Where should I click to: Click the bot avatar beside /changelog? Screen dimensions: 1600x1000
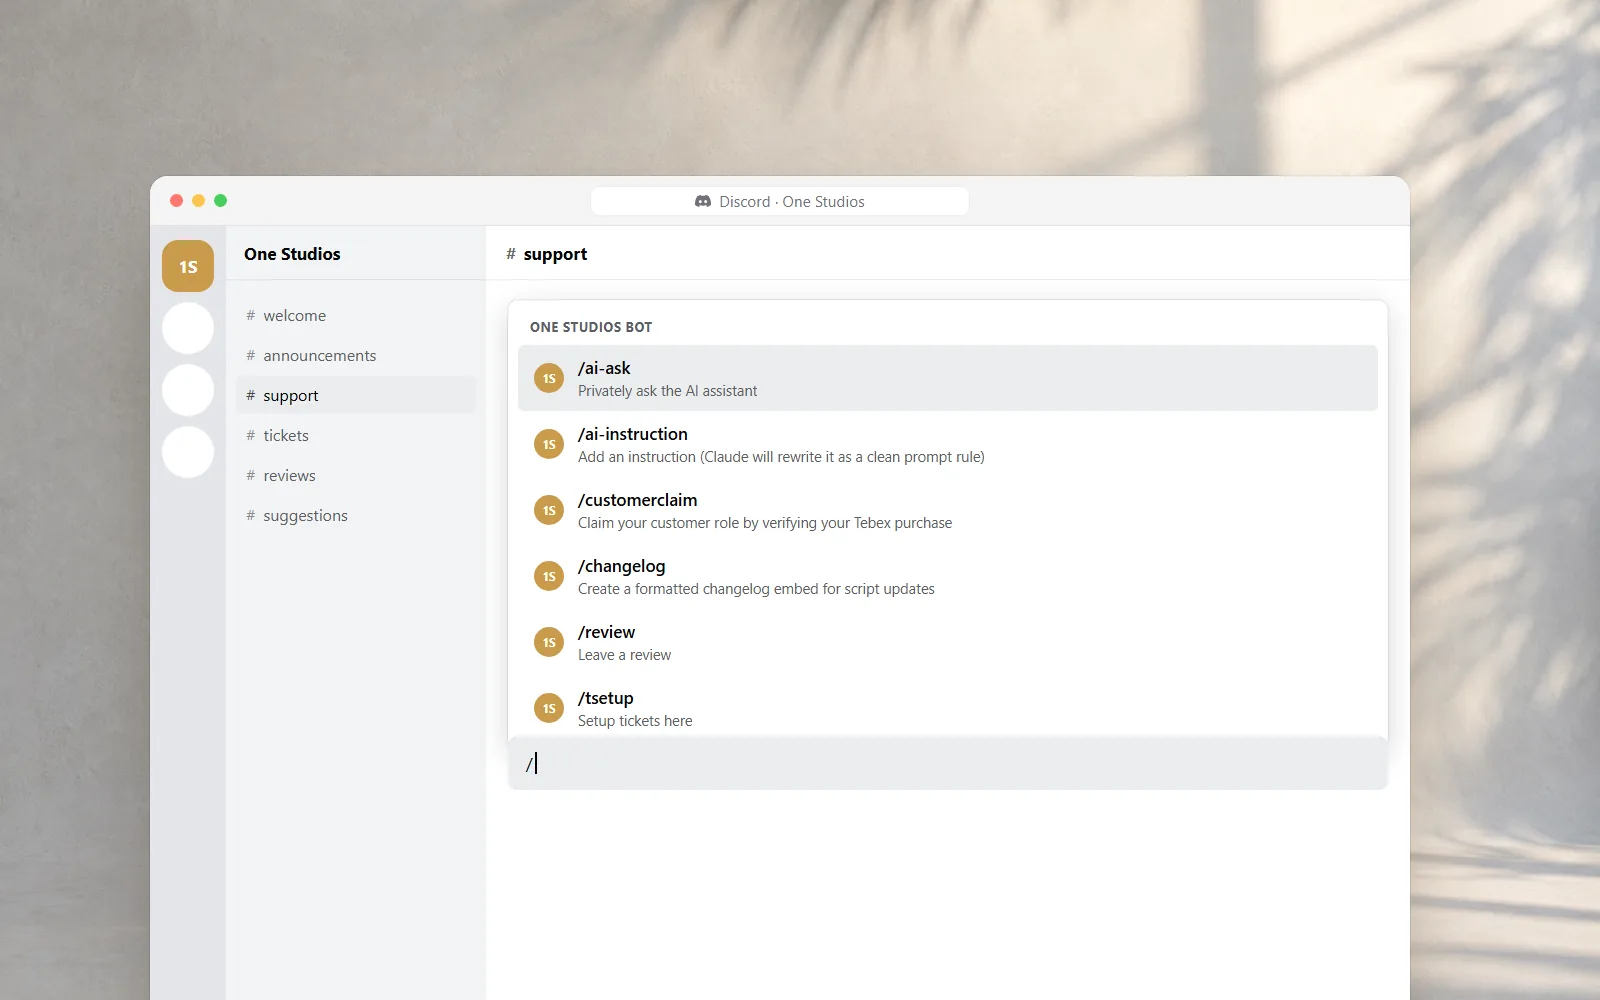point(549,576)
